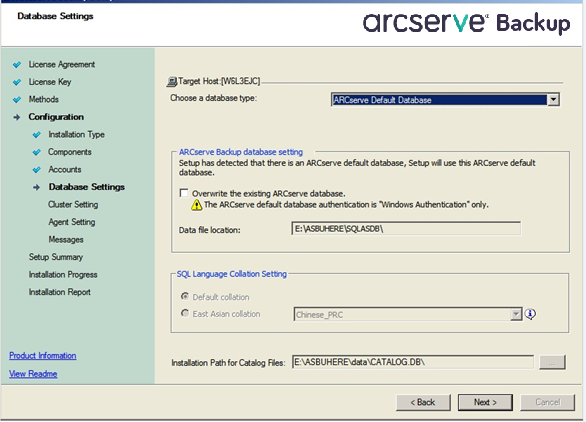
Task: Select Agent Setting sub-step
Action: point(72,222)
